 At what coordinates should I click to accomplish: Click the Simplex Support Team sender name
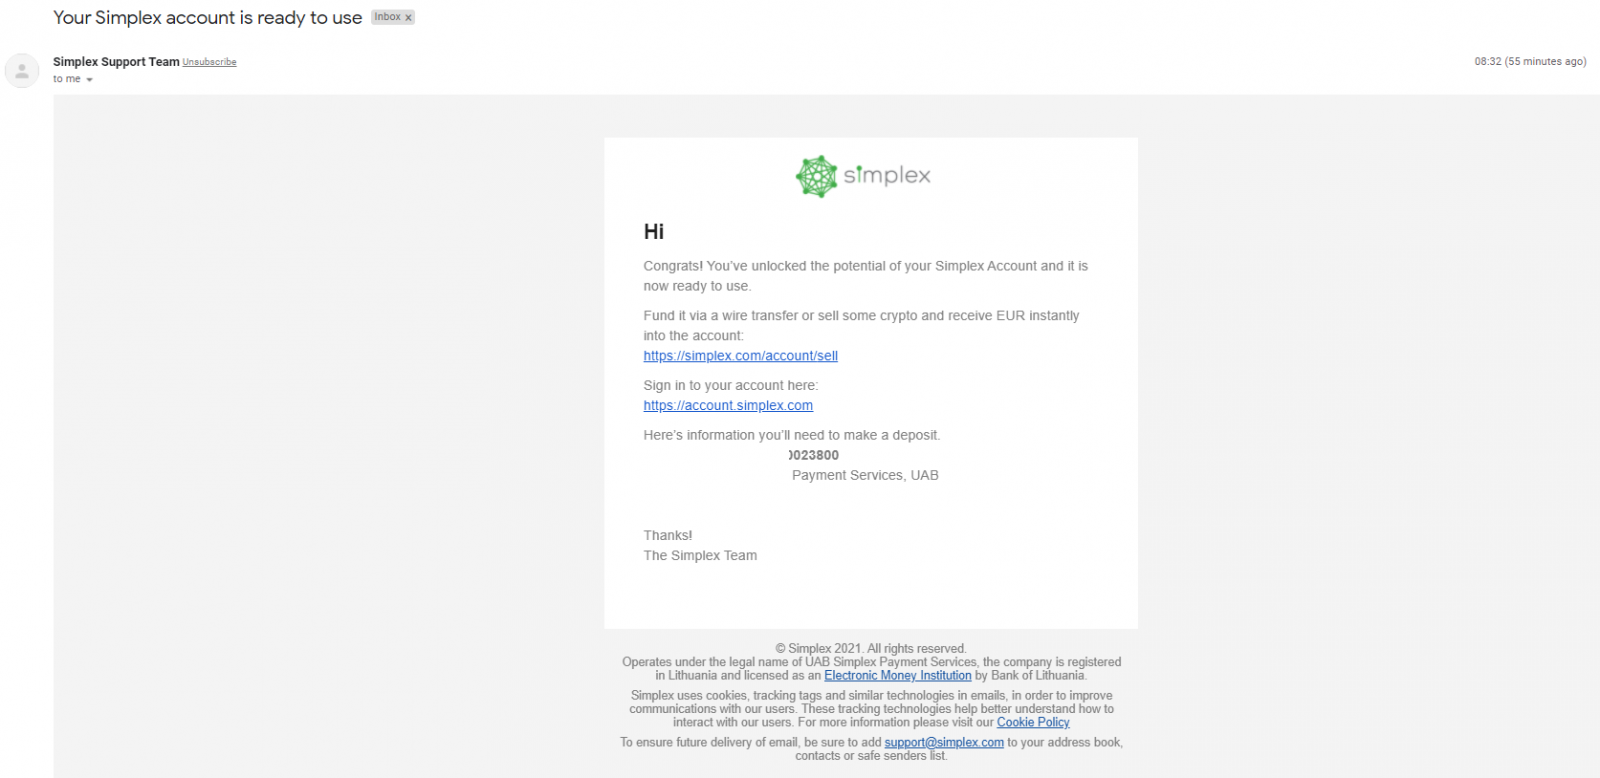click(116, 62)
